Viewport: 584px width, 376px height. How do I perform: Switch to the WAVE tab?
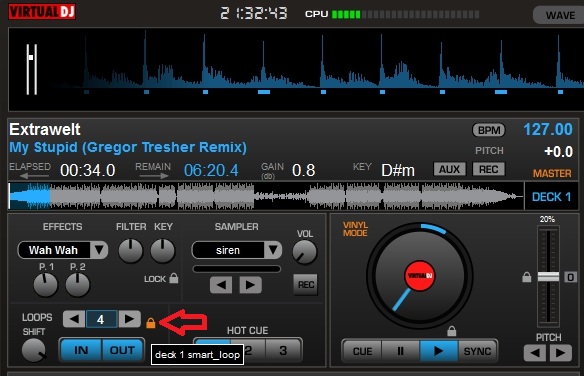560,15
